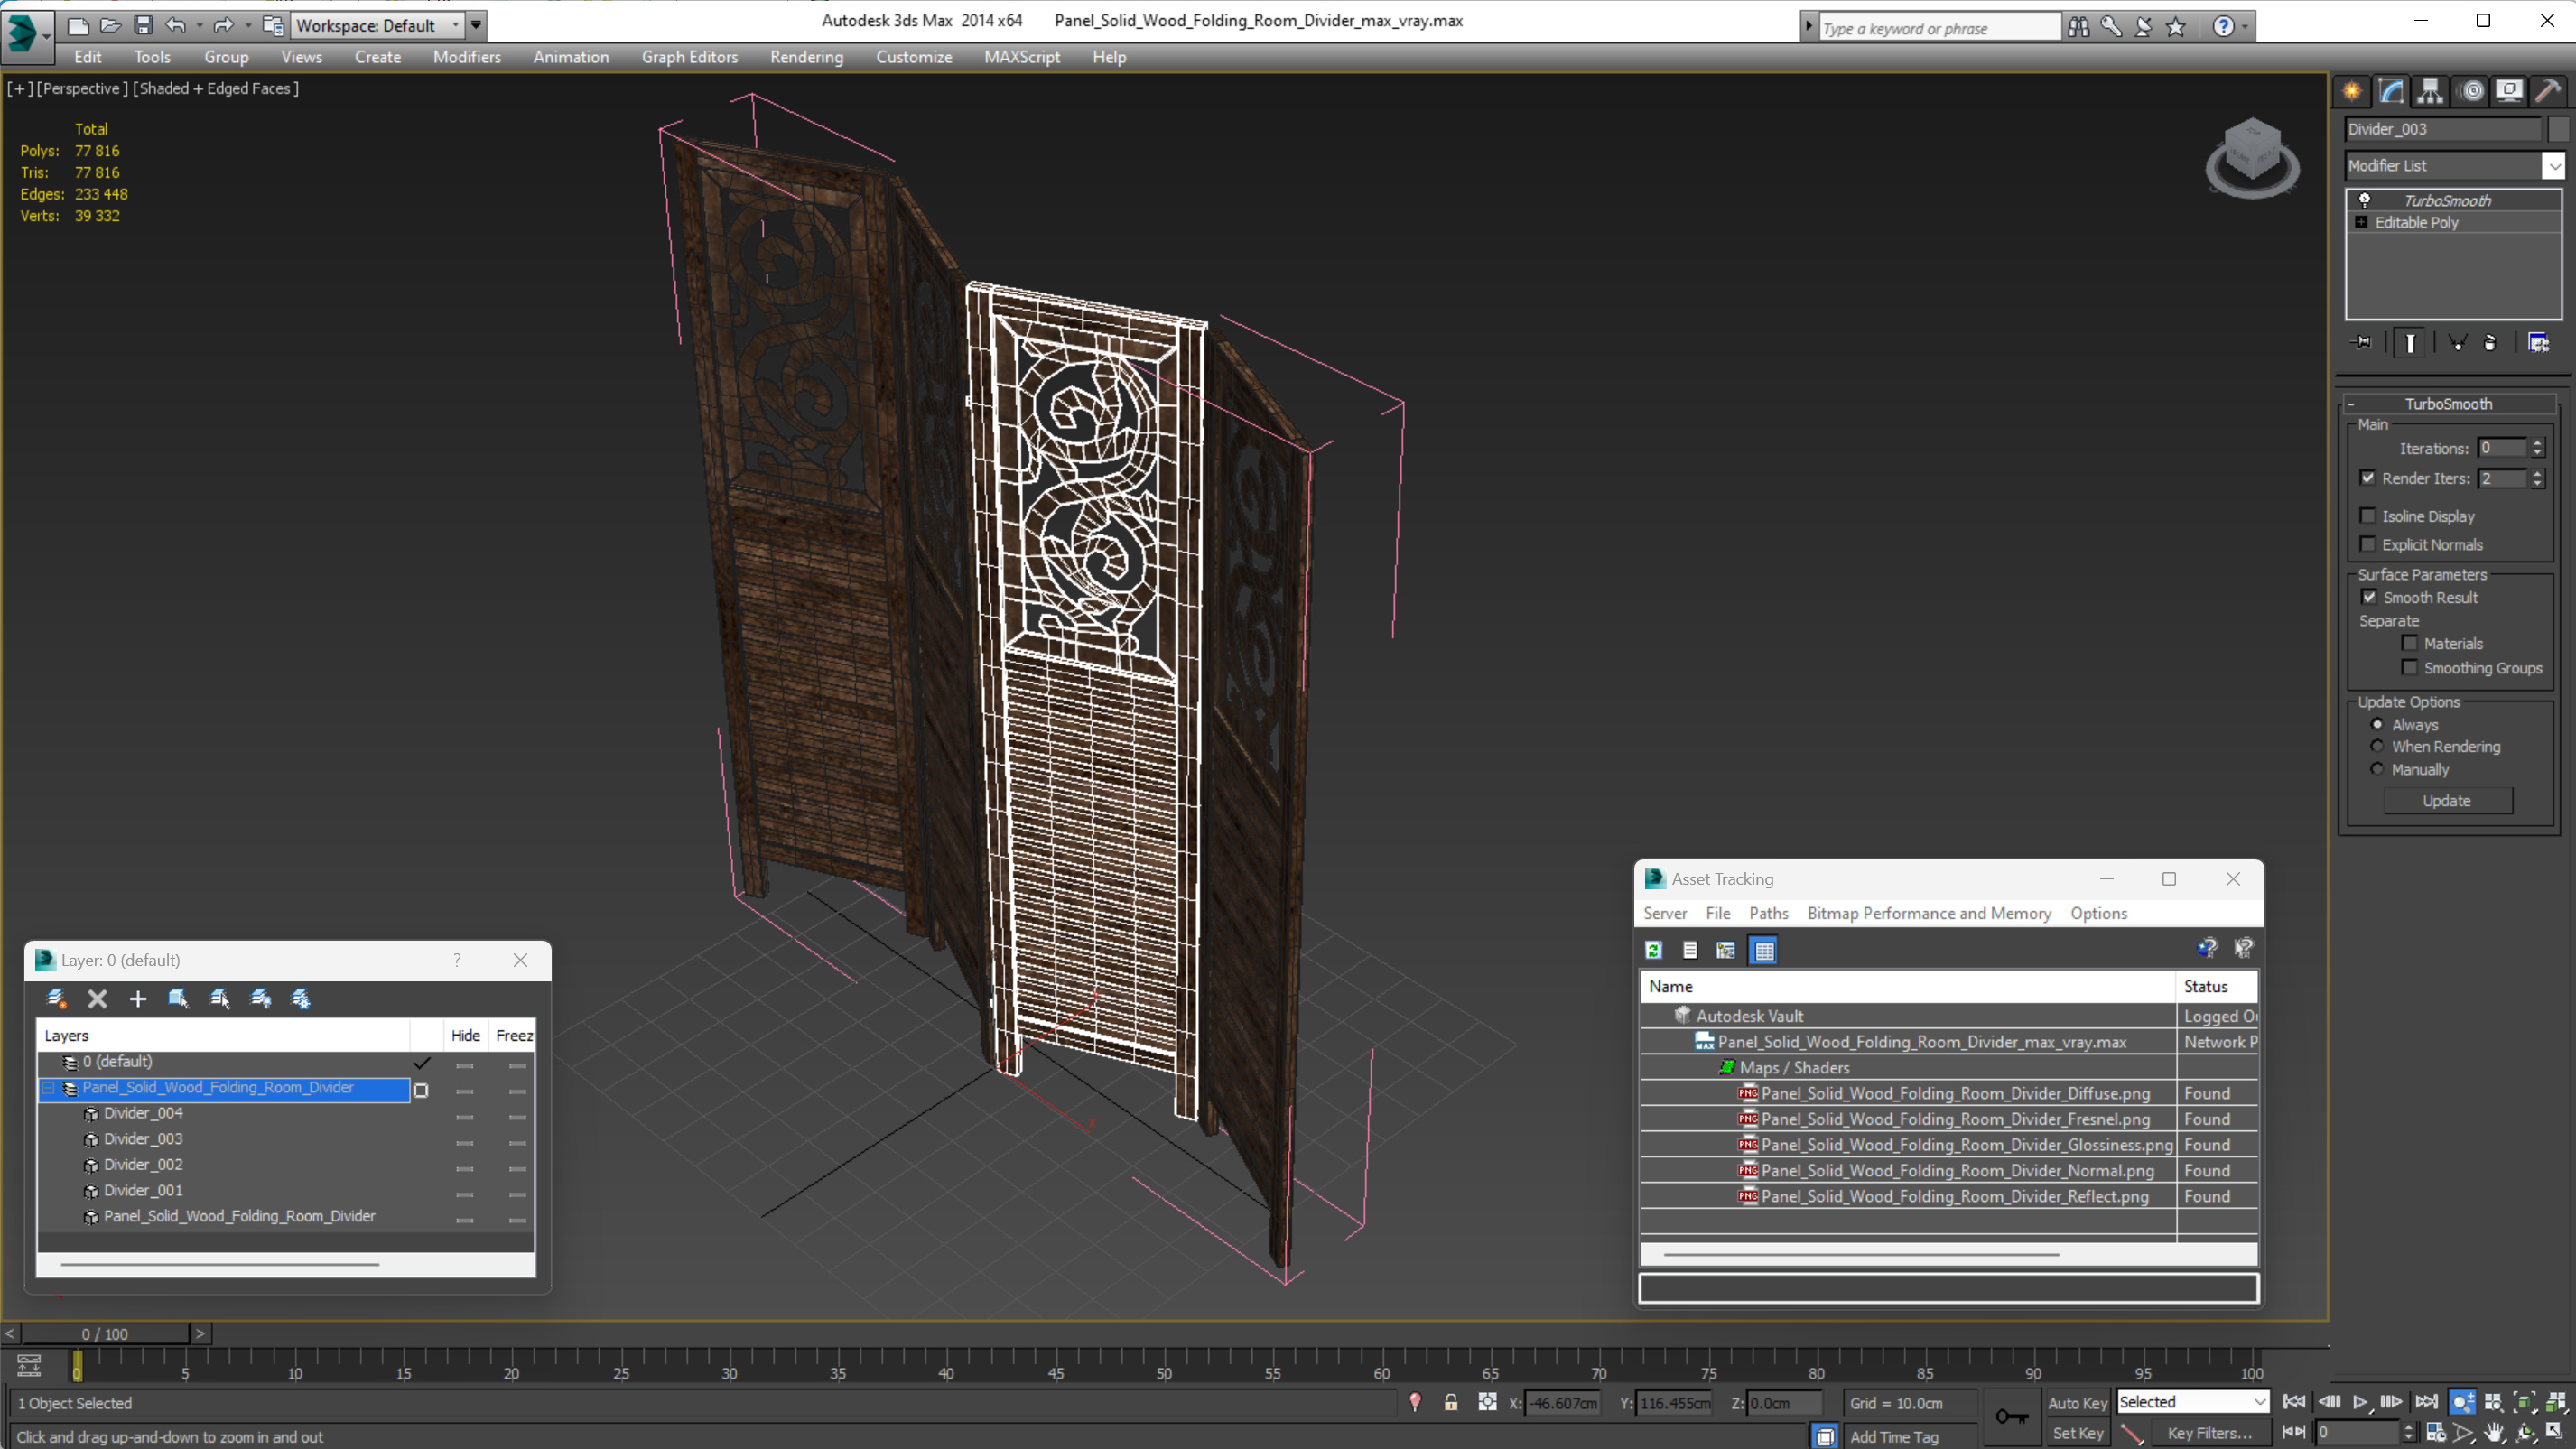
Task: Click the Open File icon
Action: pyautogui.click(x=110, y=25)
